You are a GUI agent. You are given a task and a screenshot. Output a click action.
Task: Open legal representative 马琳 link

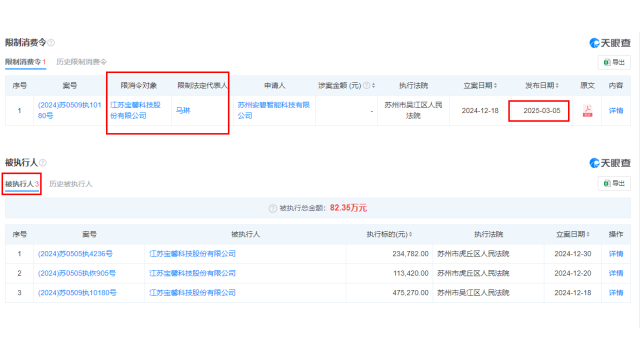183,111
